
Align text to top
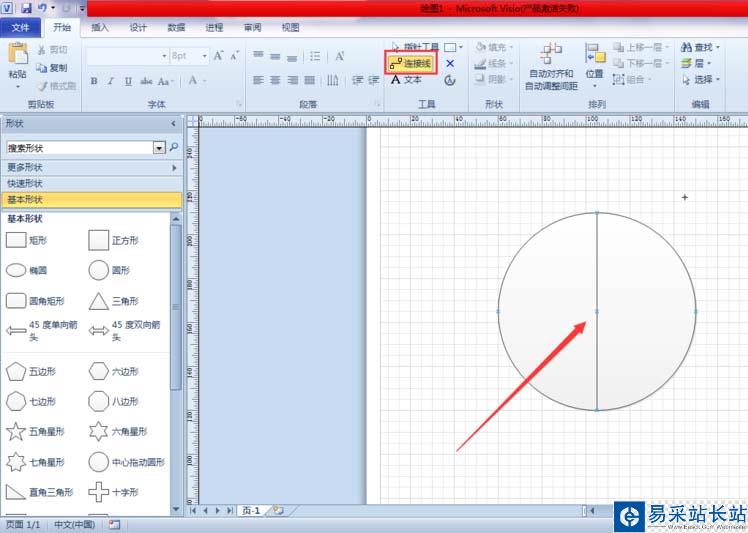[x=258, y=55]
